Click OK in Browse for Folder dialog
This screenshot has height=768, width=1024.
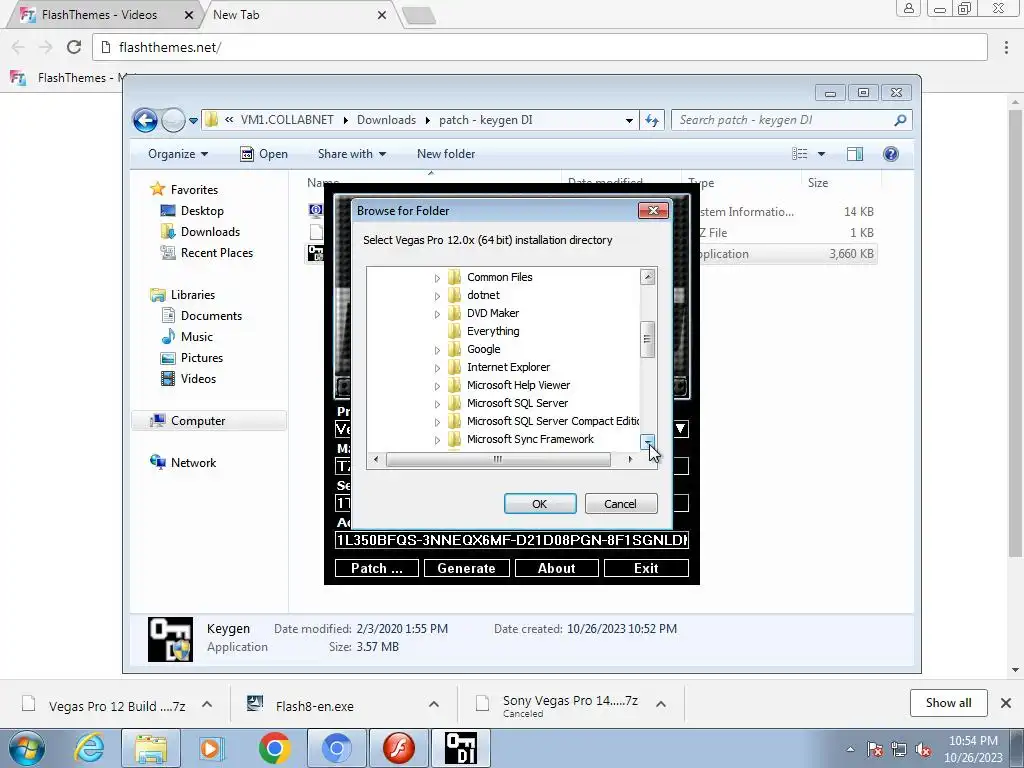tap(539, 504)
